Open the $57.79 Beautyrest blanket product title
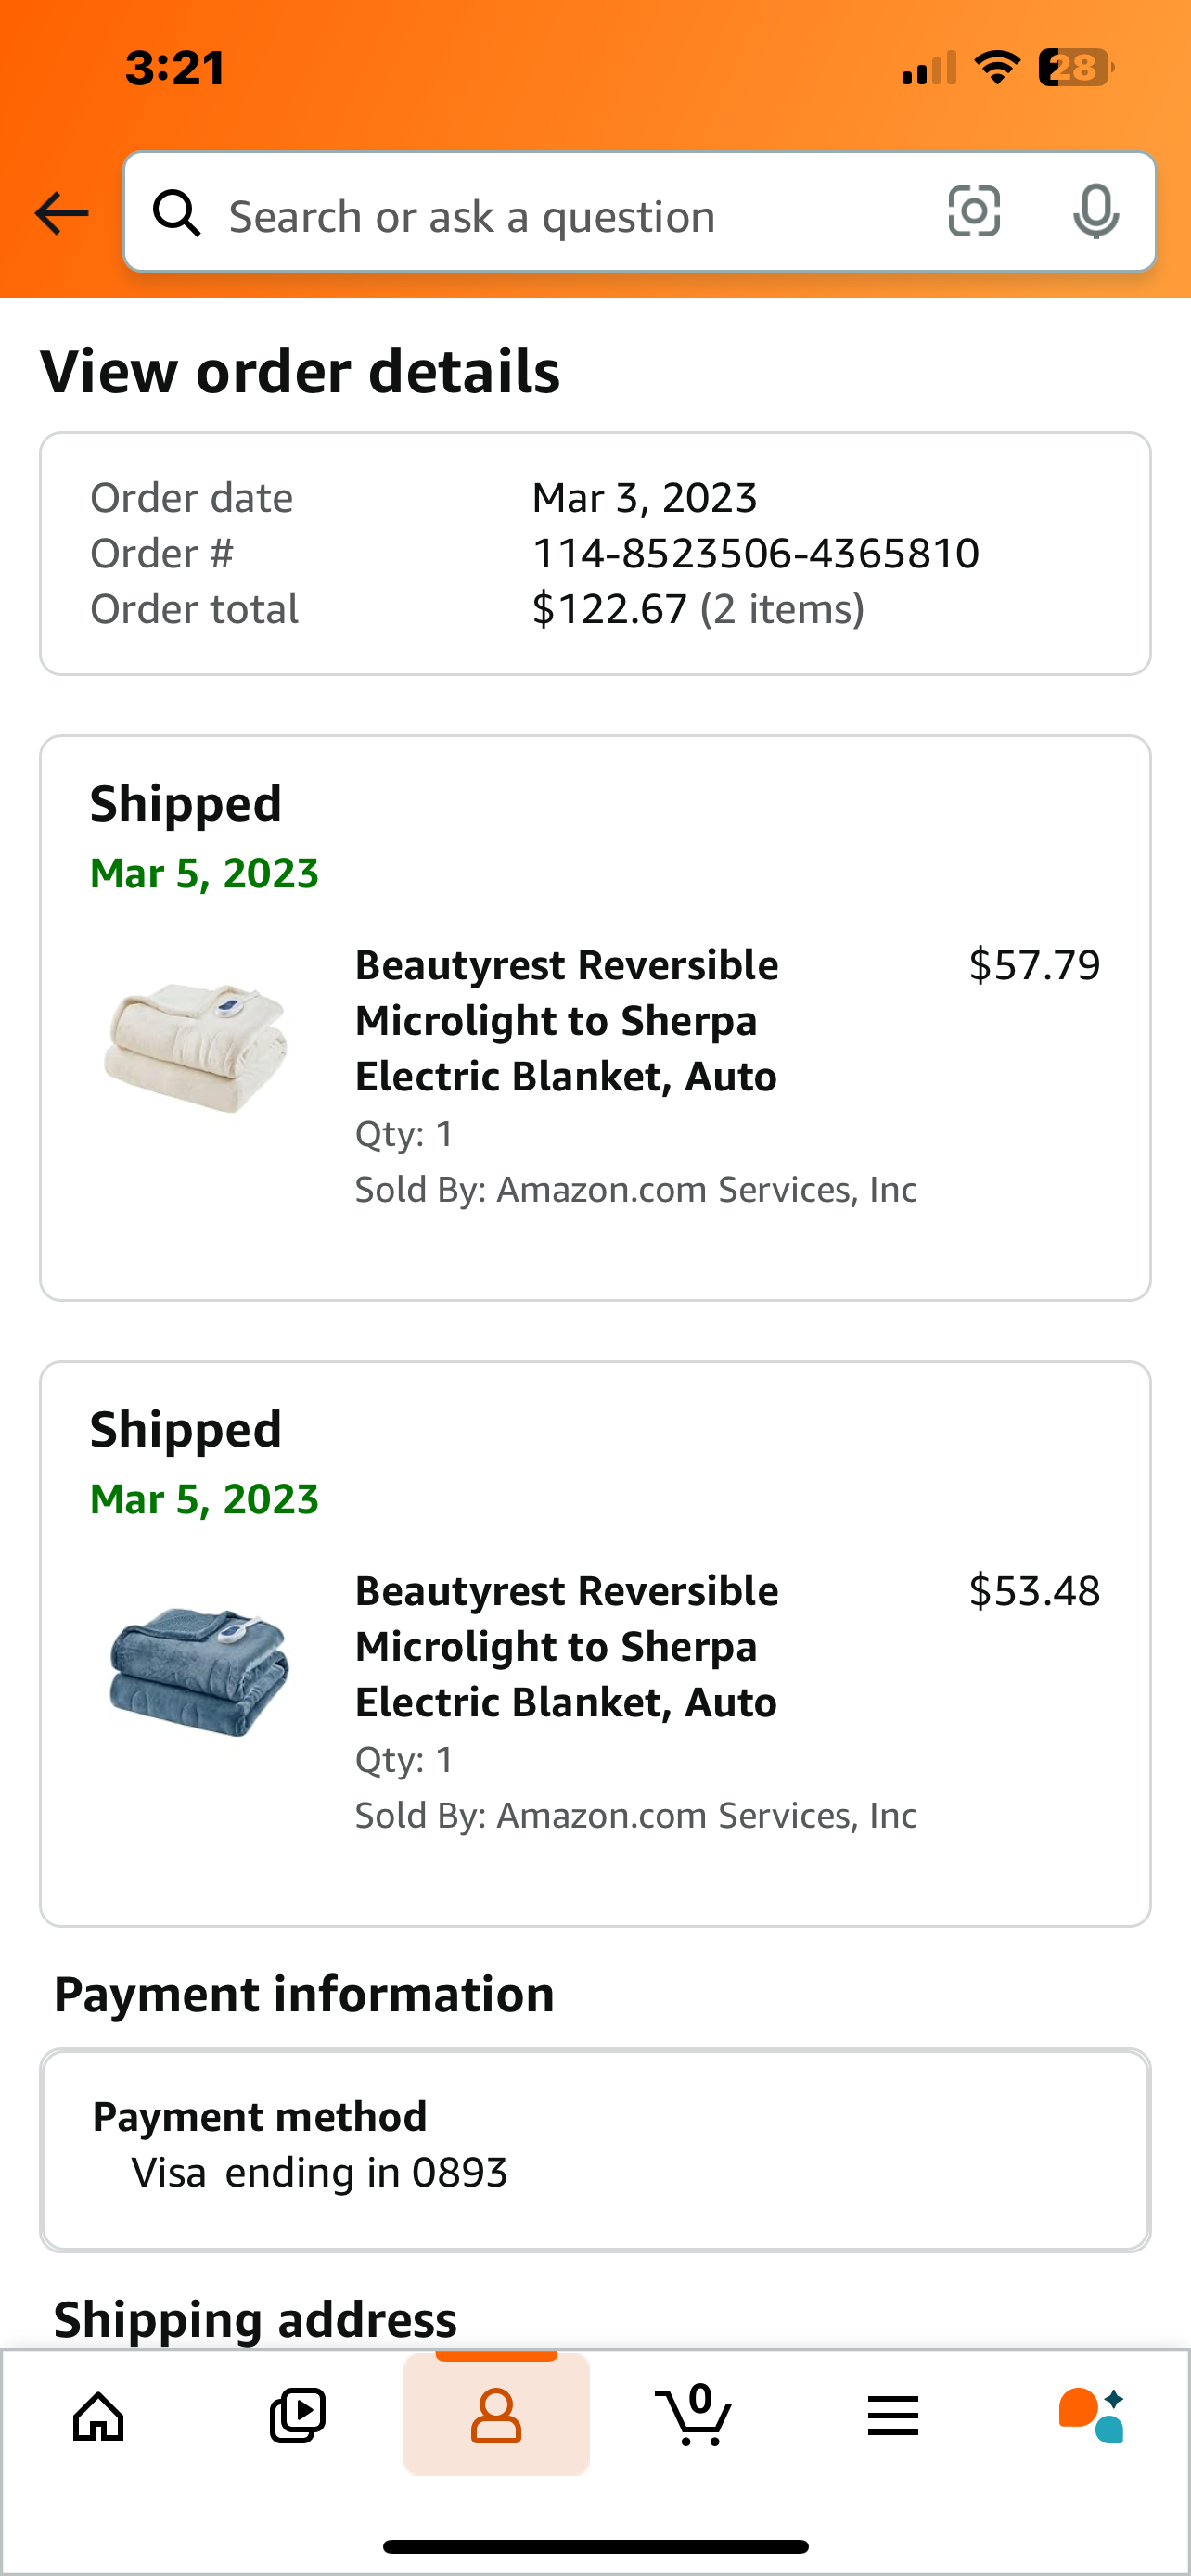This screenshot has height=2576, width=1191. coord(567,1020)
